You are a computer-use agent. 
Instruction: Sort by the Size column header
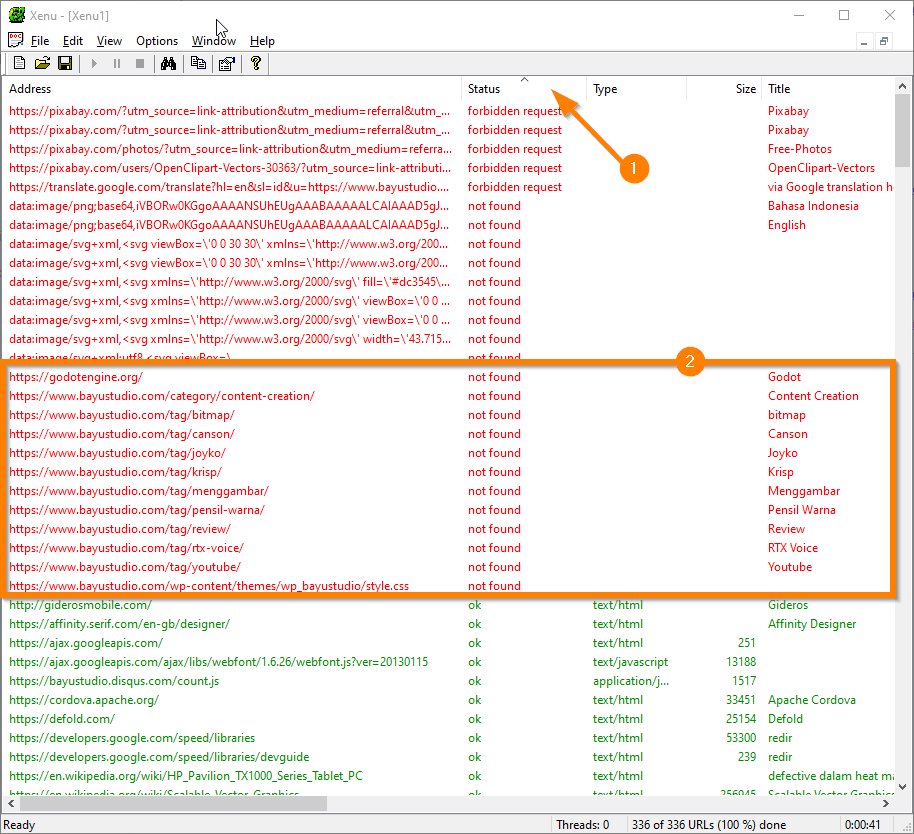tap(724, 89)
